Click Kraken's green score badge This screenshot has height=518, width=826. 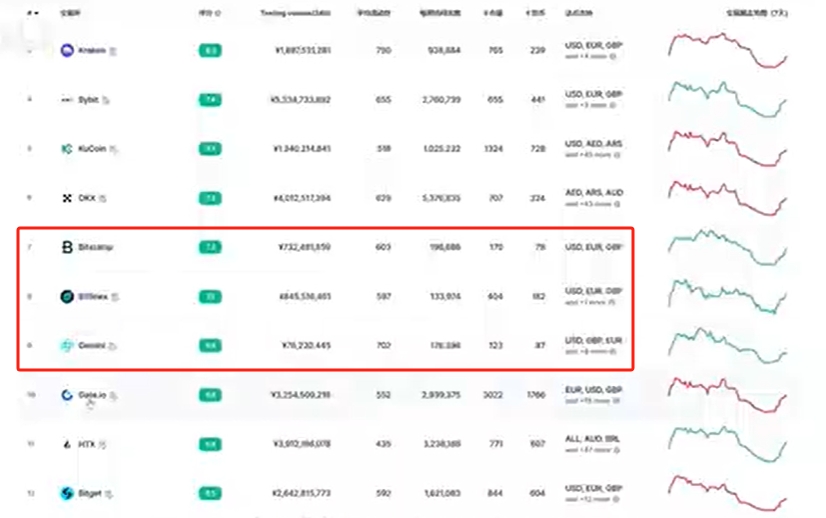click(x=210, y=51)
